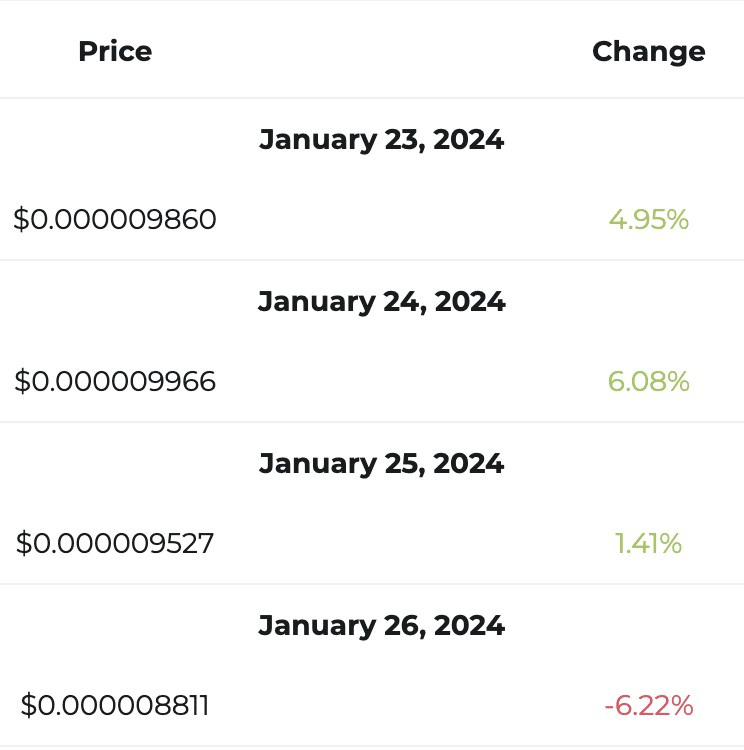The width and height of the screenshot is (744, 750).
Task: Click the price $0.000009527
Action: (x=115, y=544)
